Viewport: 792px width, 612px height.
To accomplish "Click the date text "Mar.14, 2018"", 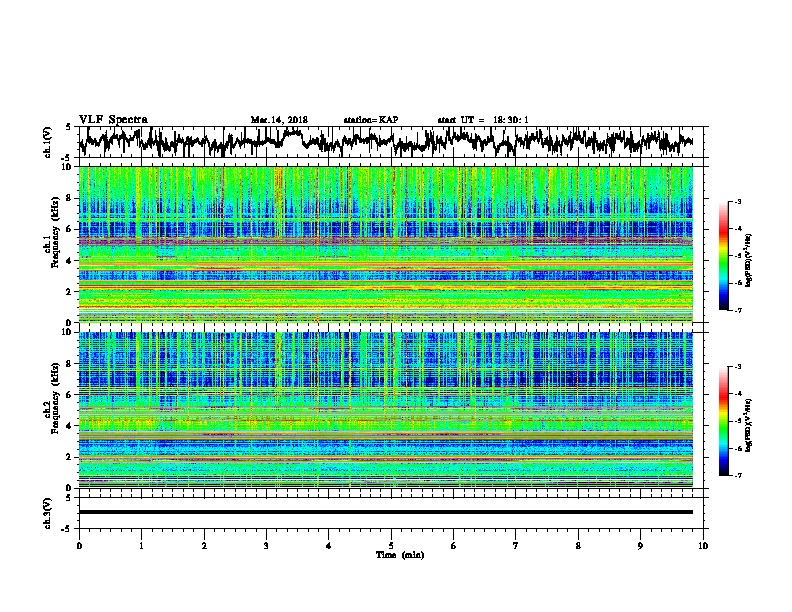I will coord(279,120).
